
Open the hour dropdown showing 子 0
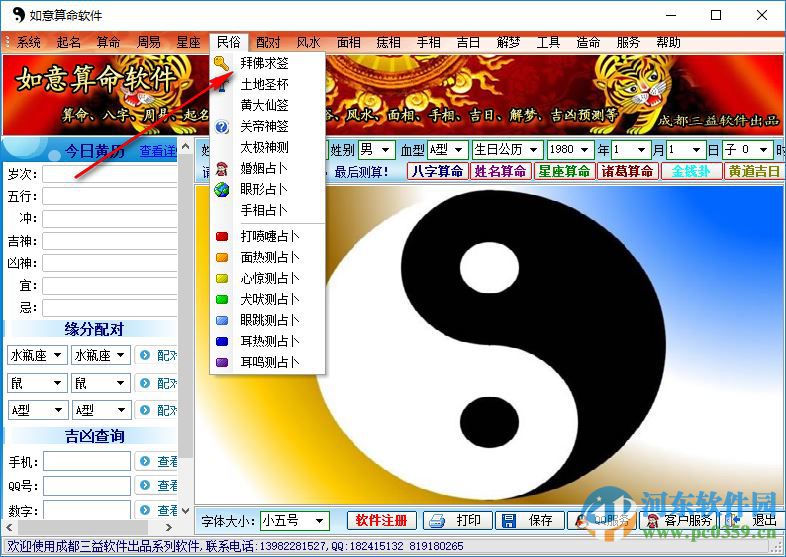pyautogui.click(x=763, y=150)
